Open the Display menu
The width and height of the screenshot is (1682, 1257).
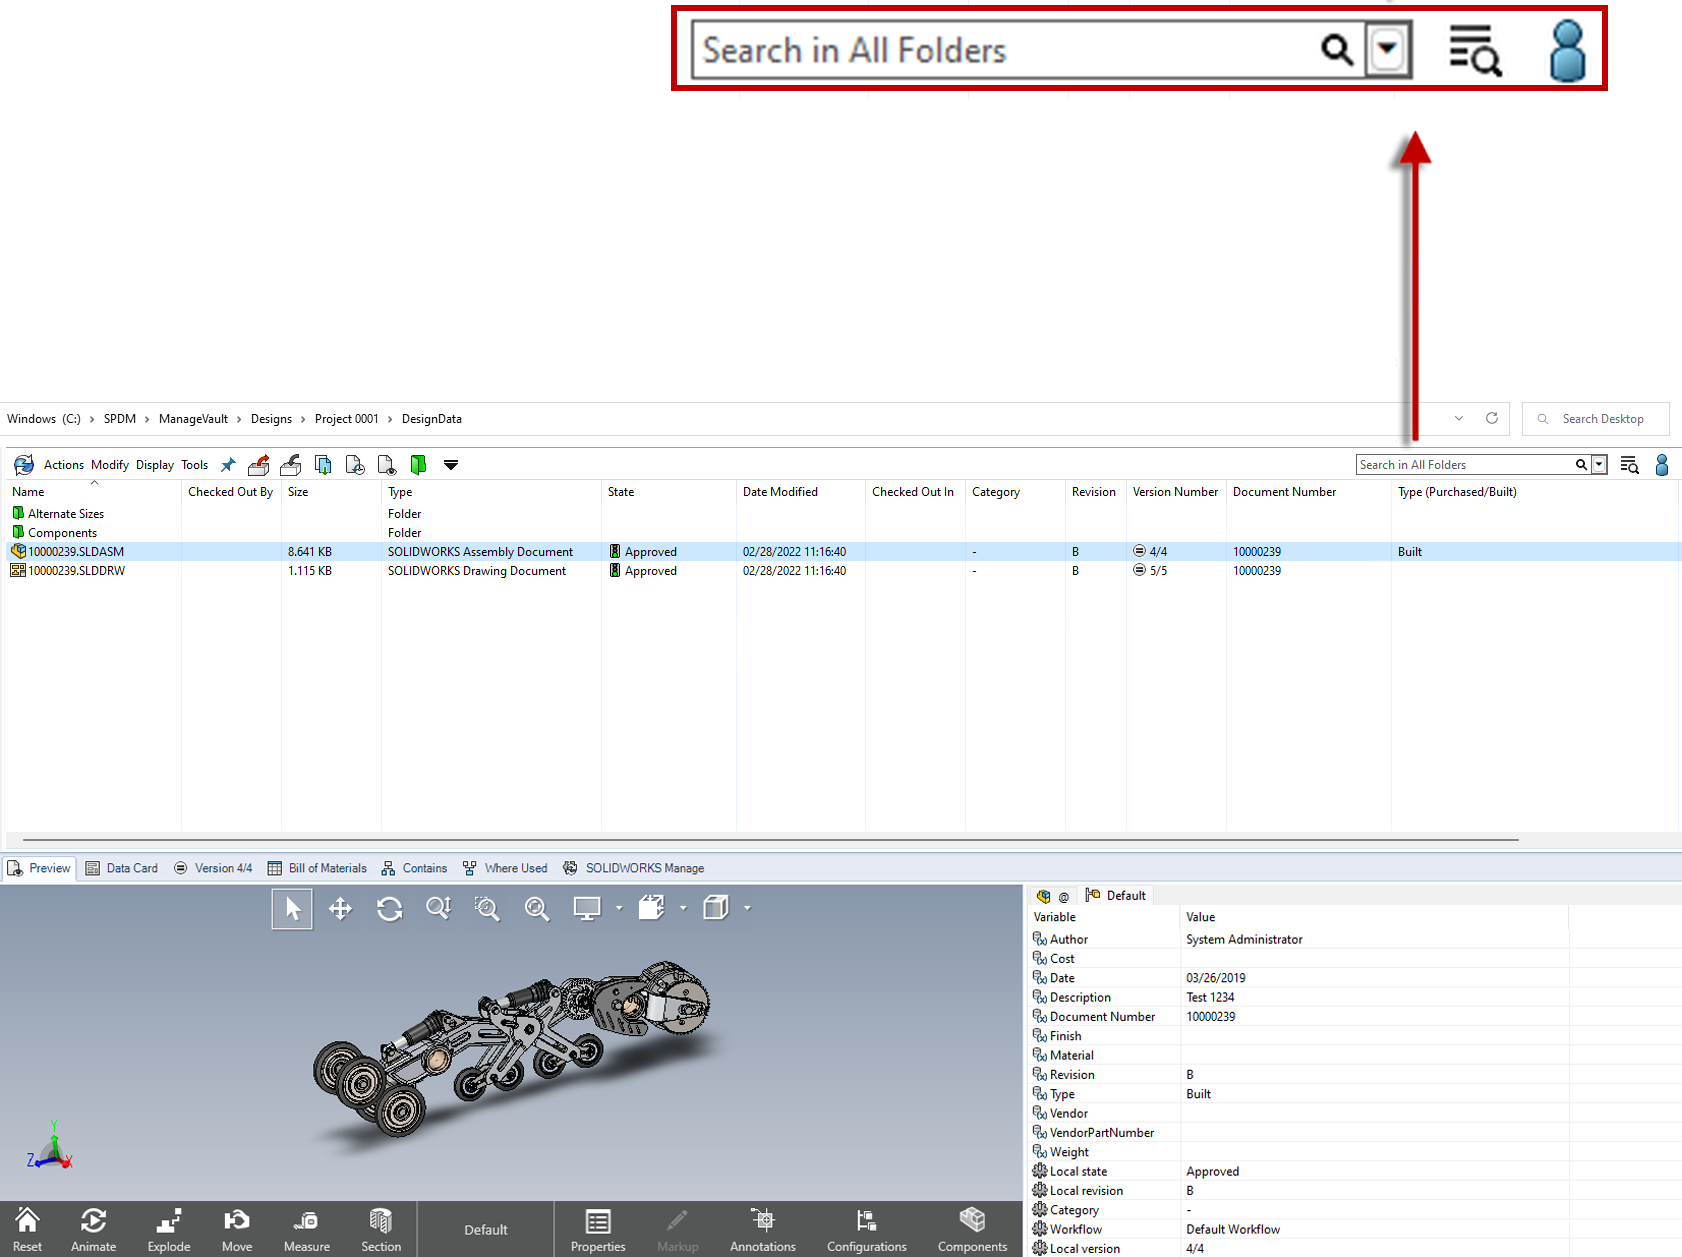155,465
